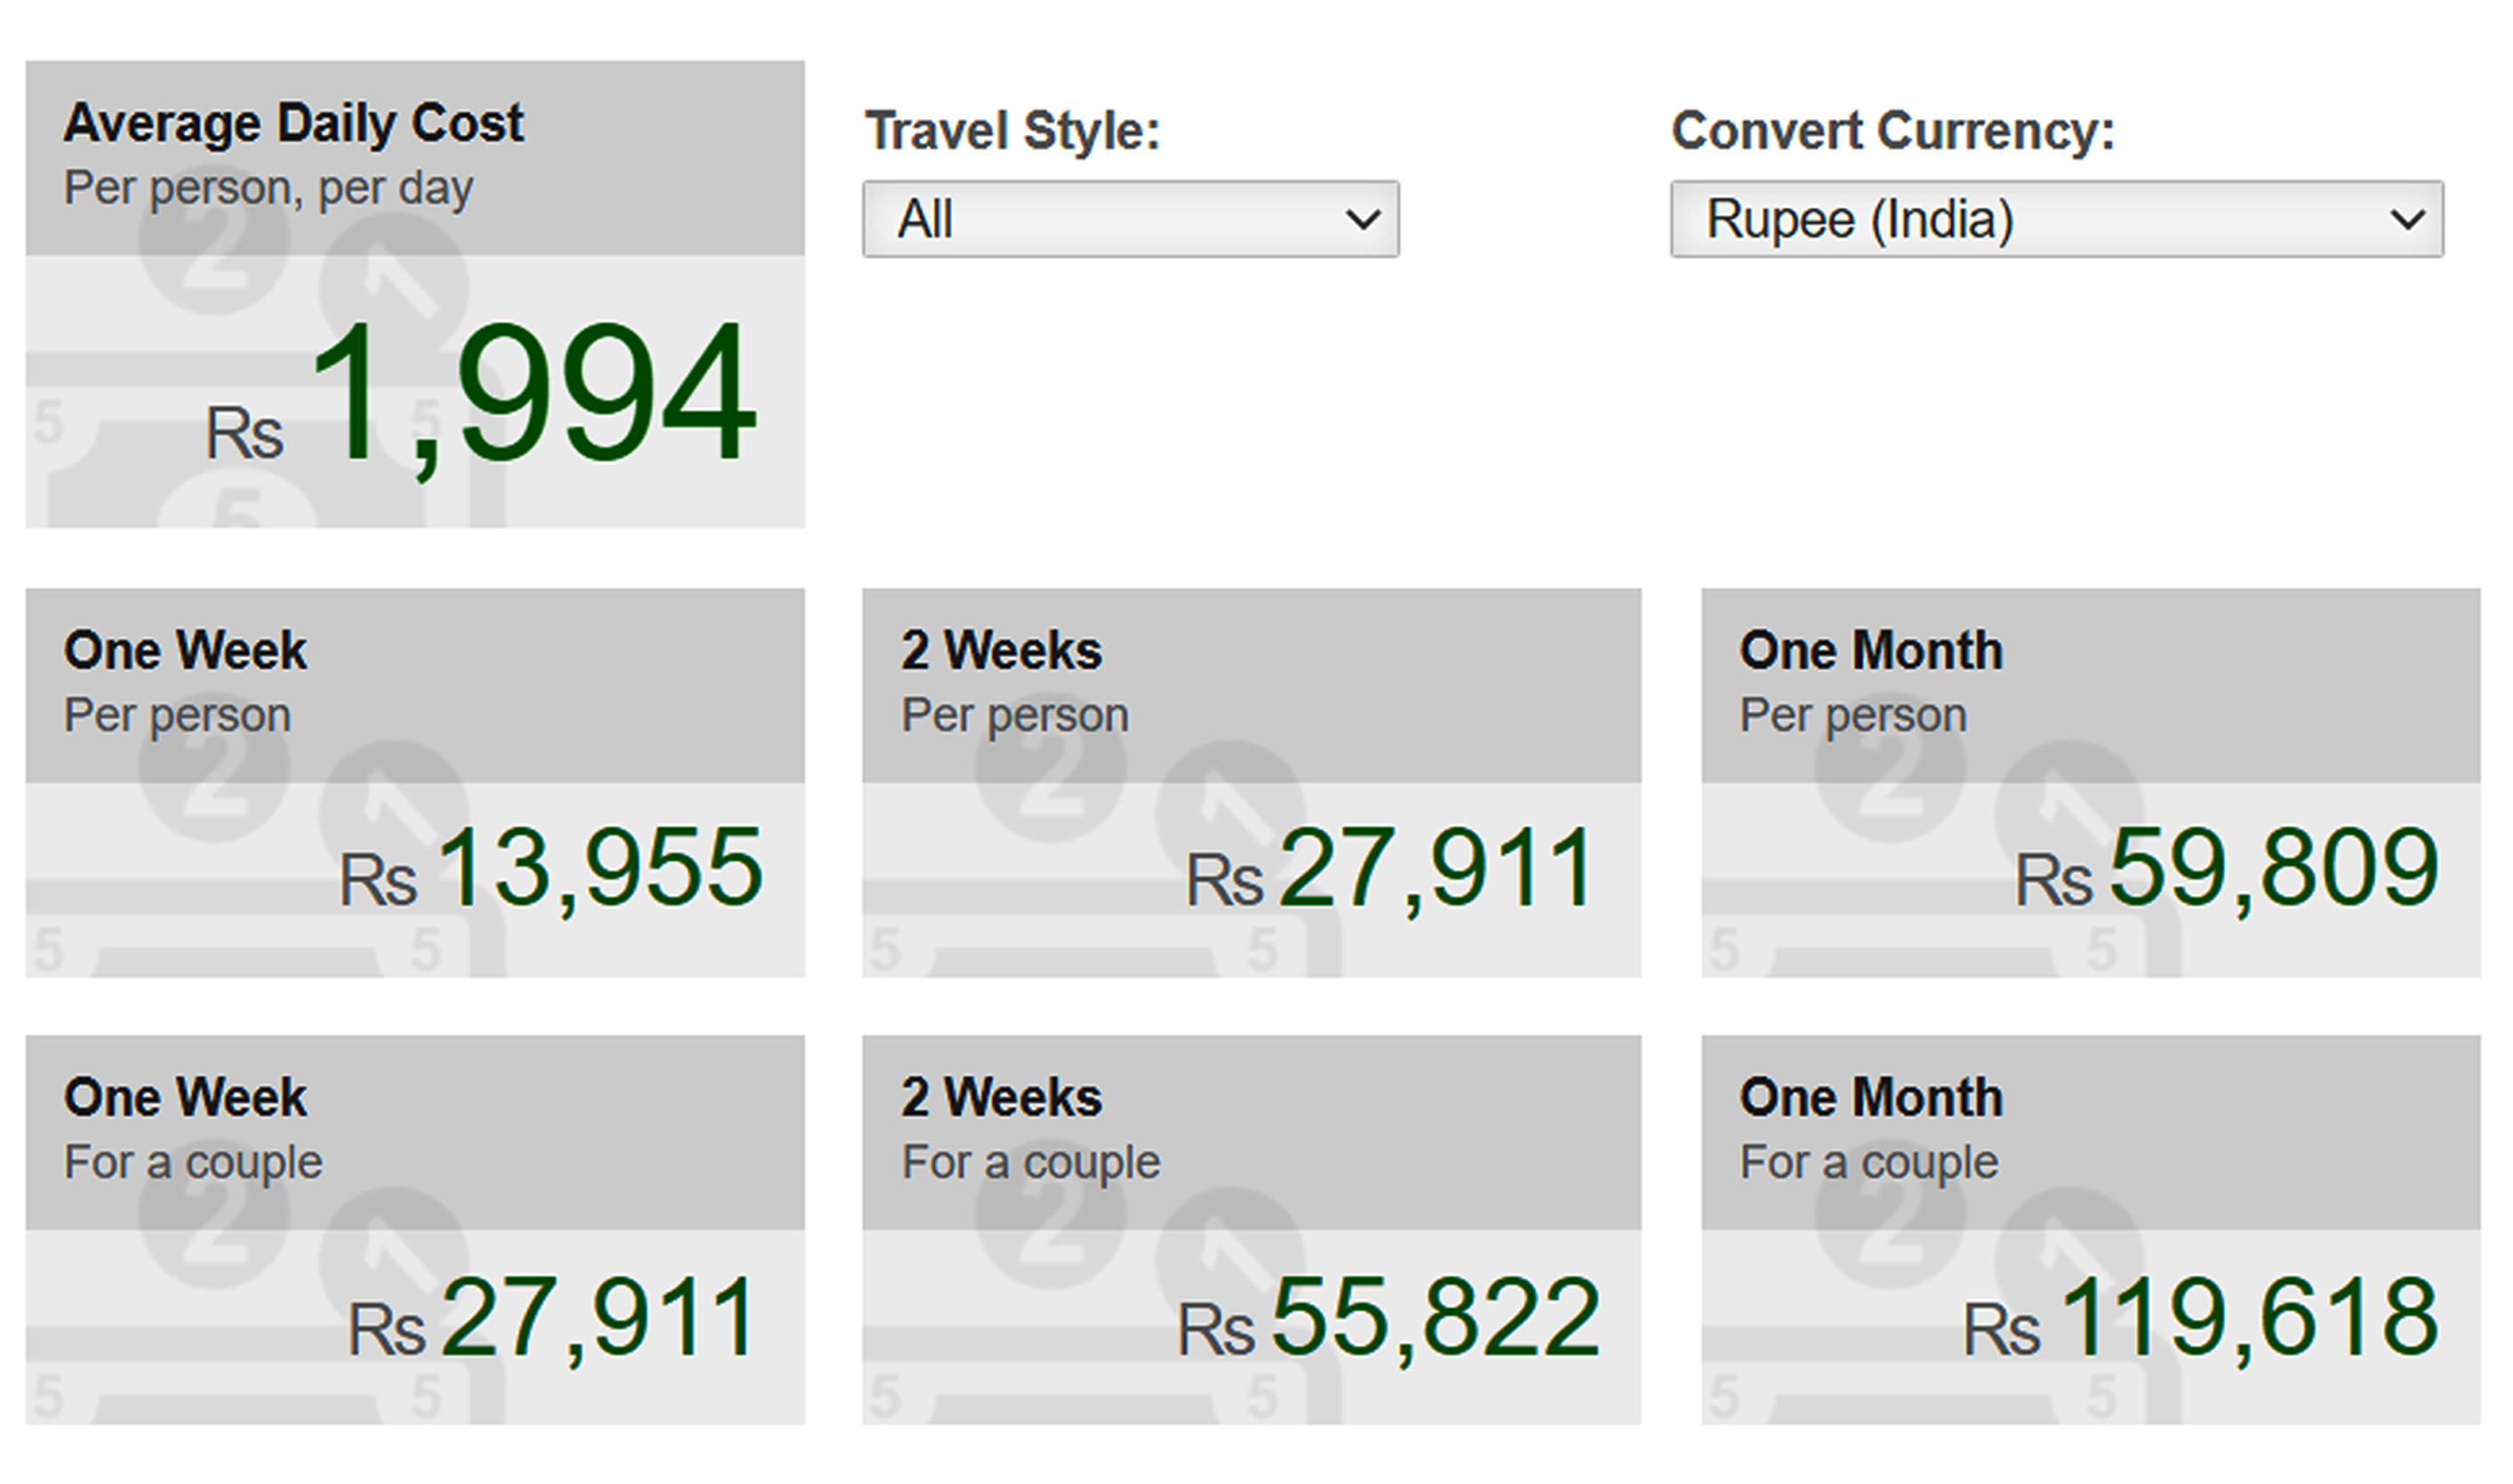
Task: Click the Average Daily Cost header
Action: point(293,124)
